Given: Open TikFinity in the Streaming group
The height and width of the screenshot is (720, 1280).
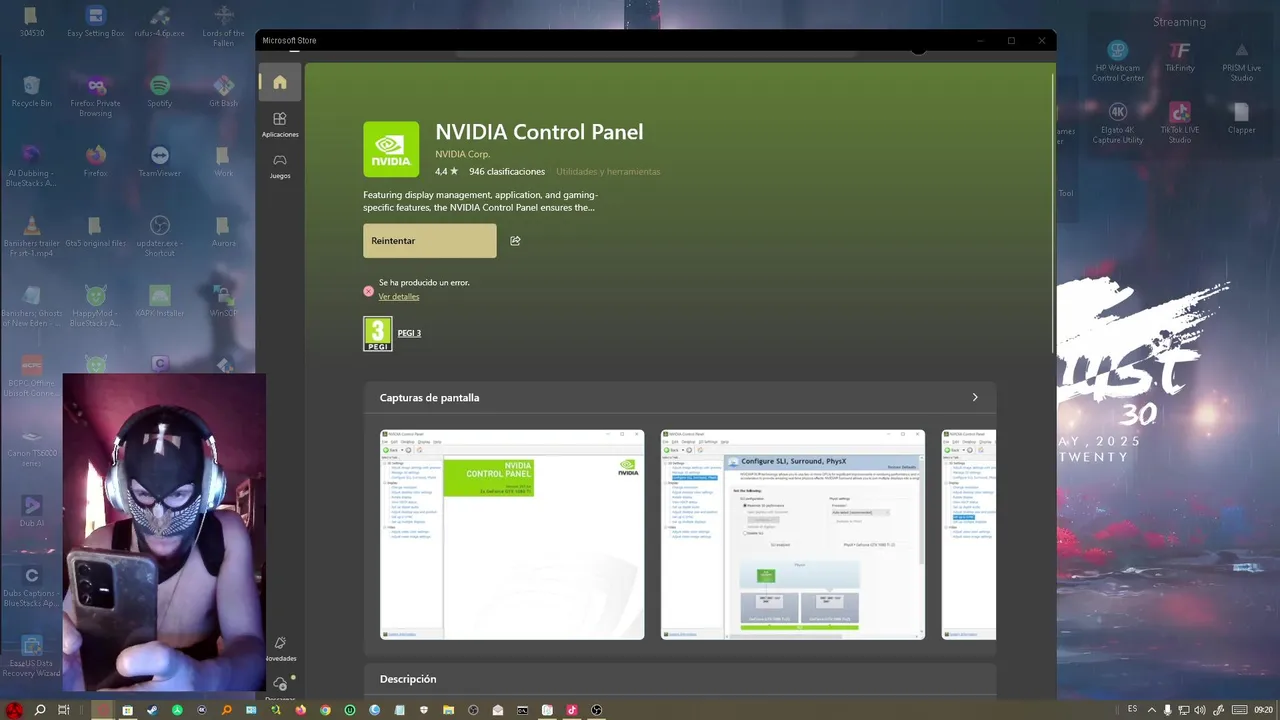Looking at the screenshot, I should point(1180,56).
